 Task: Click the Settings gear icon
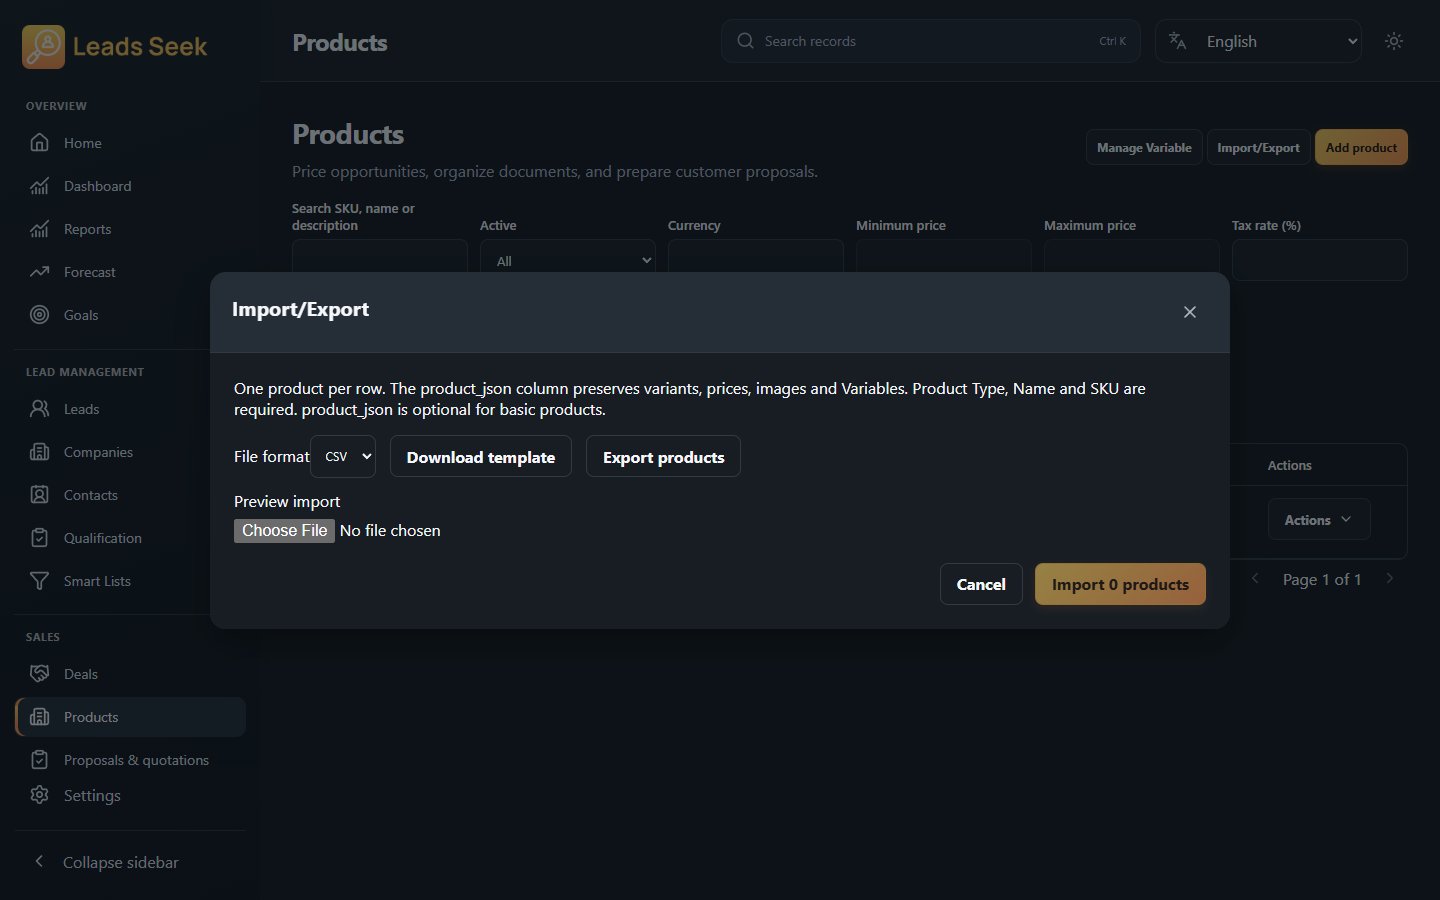click(39, 795)
